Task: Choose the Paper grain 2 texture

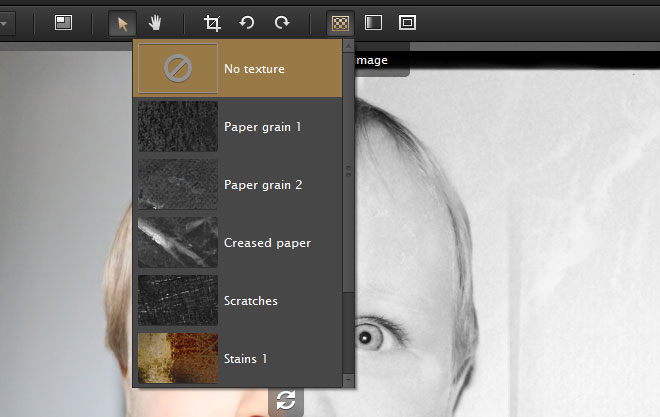Action: (x=238, y=184)
